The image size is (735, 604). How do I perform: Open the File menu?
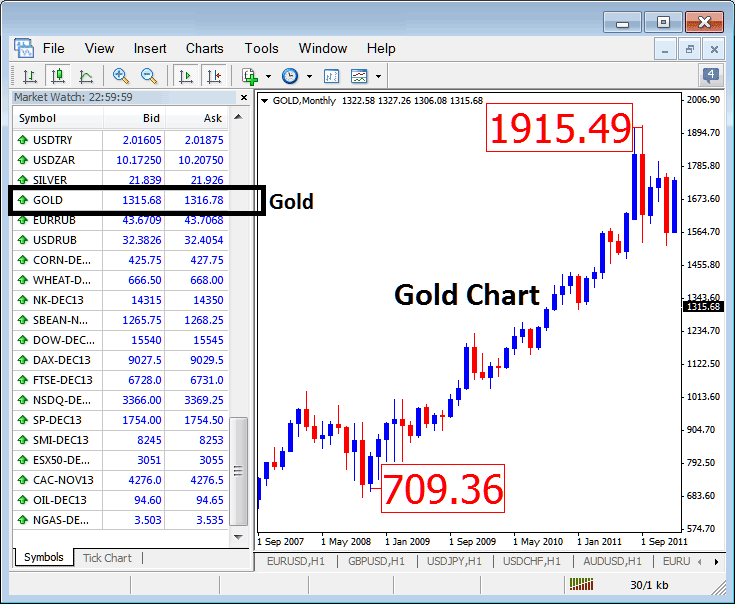tap(53, 48)
